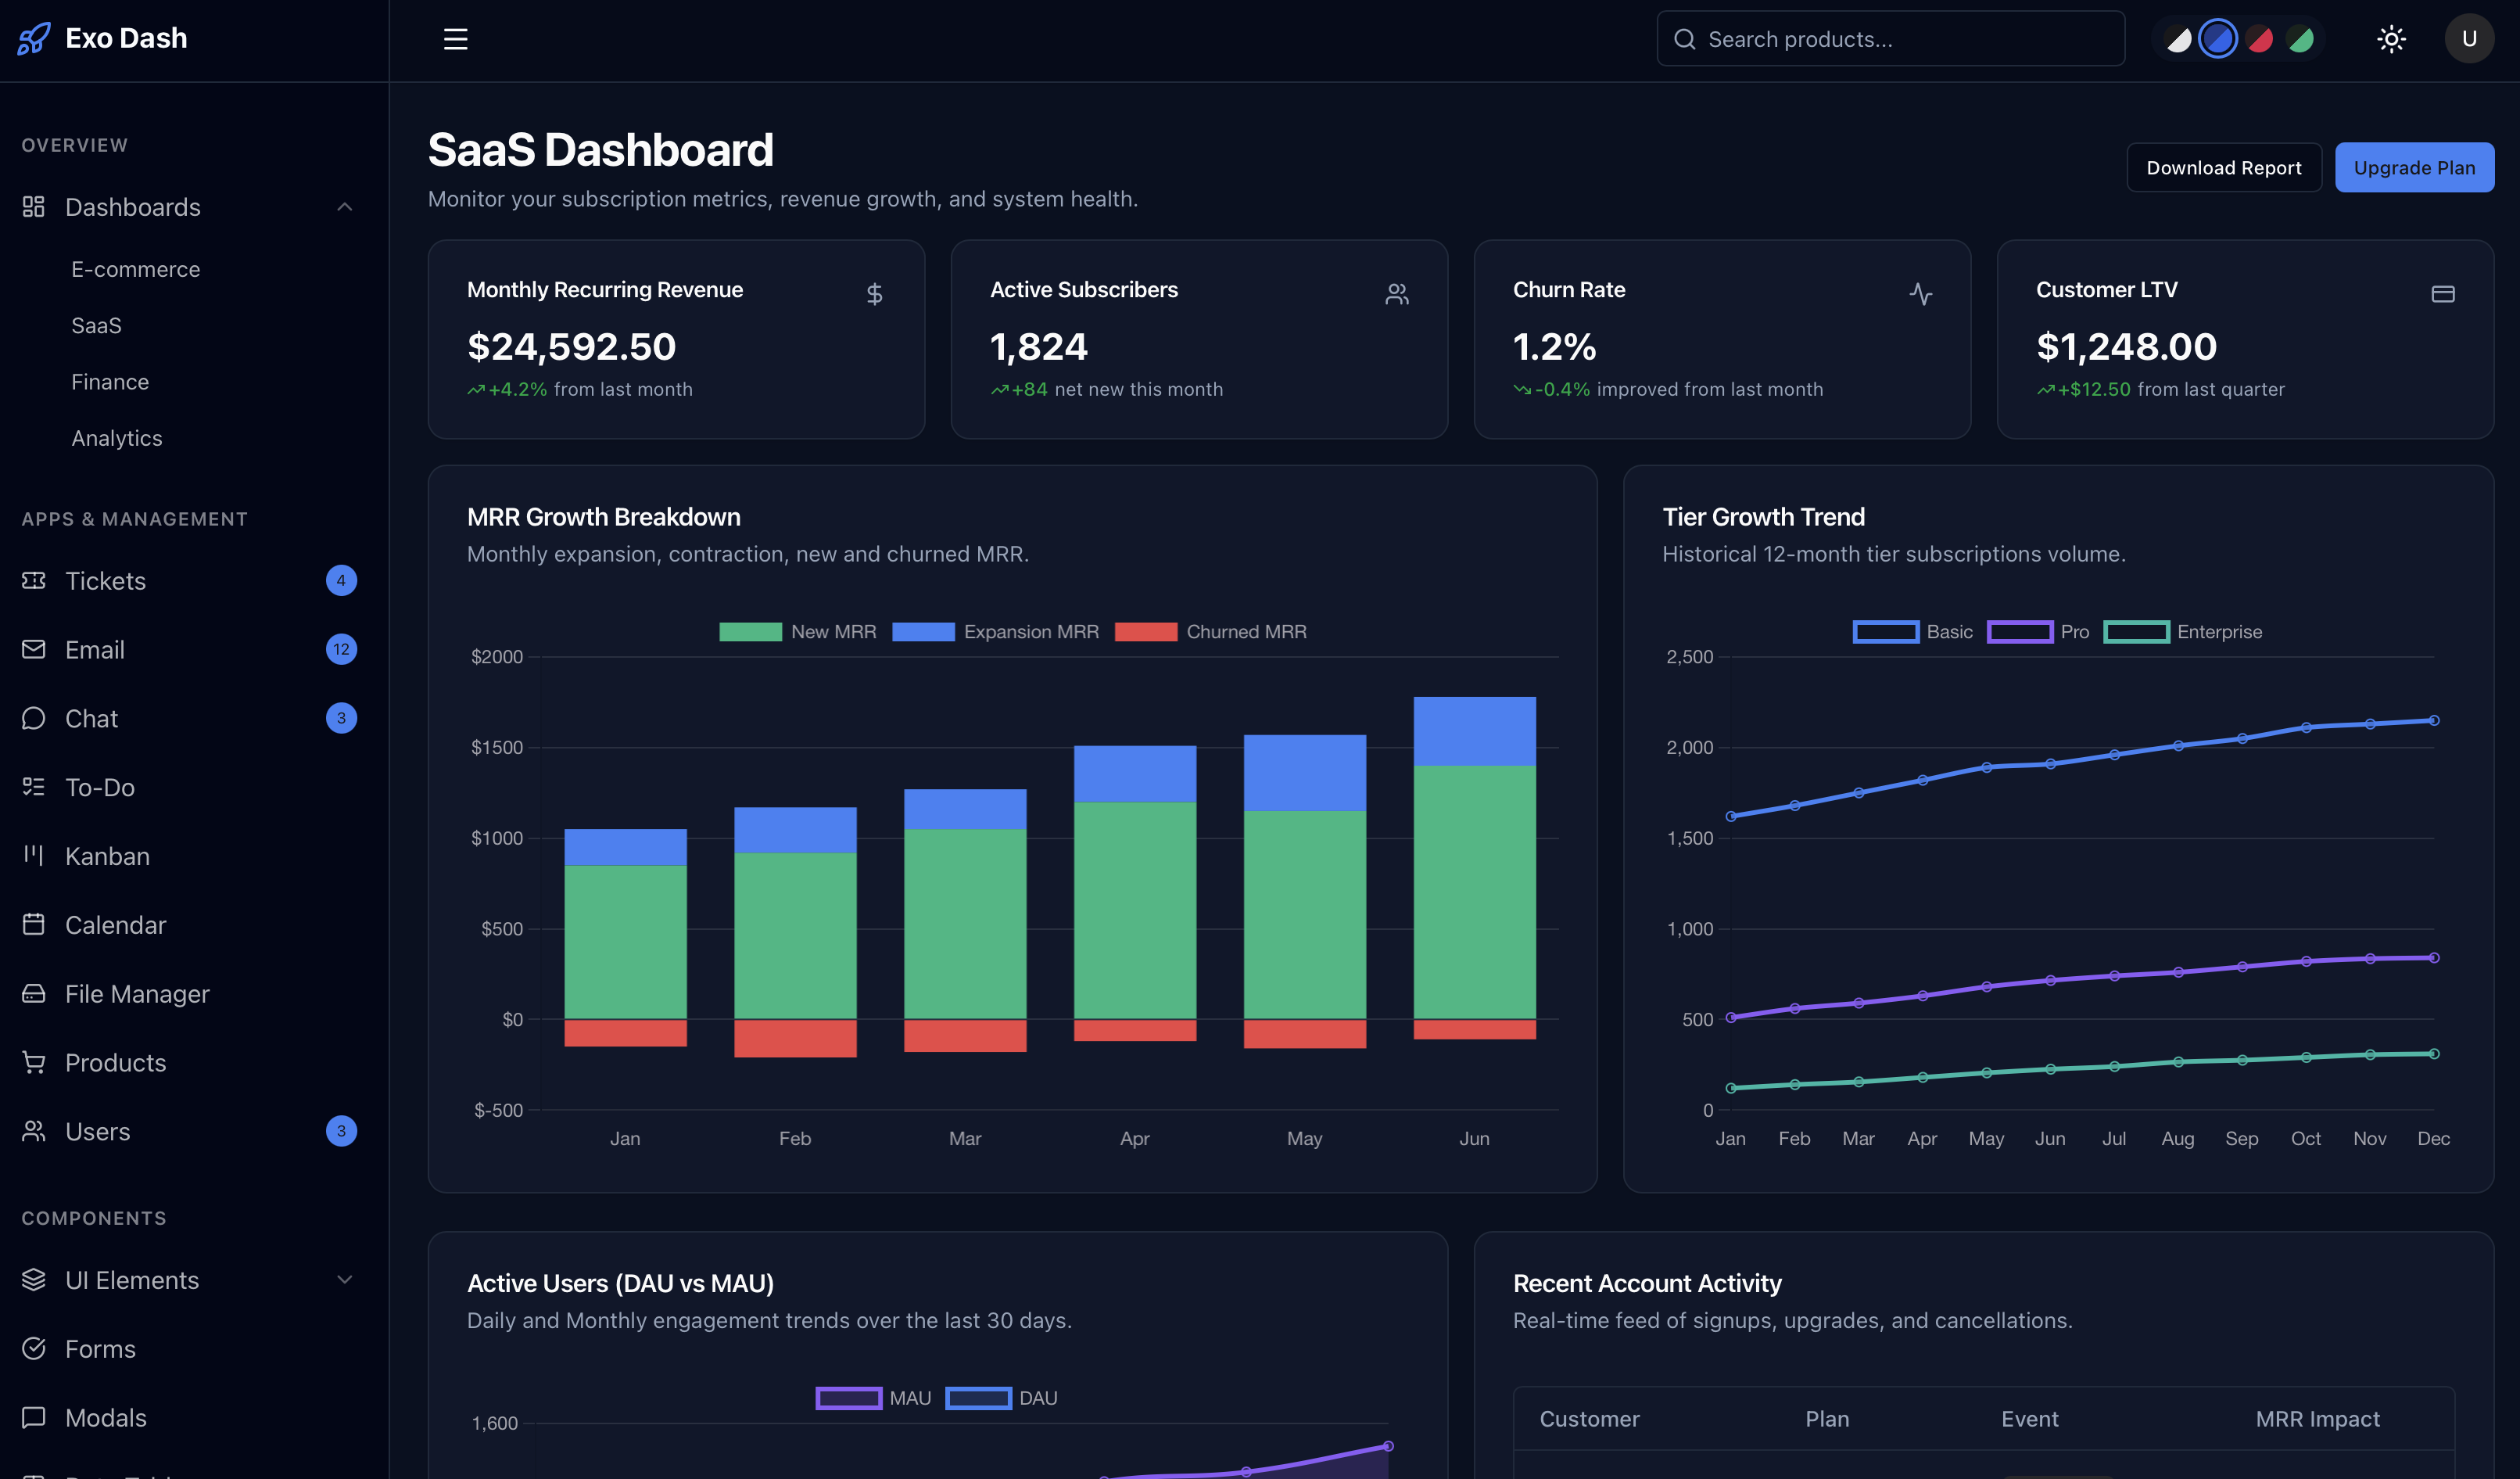
Task: Click the Download Report button
Action: [x=2224, y=168]
